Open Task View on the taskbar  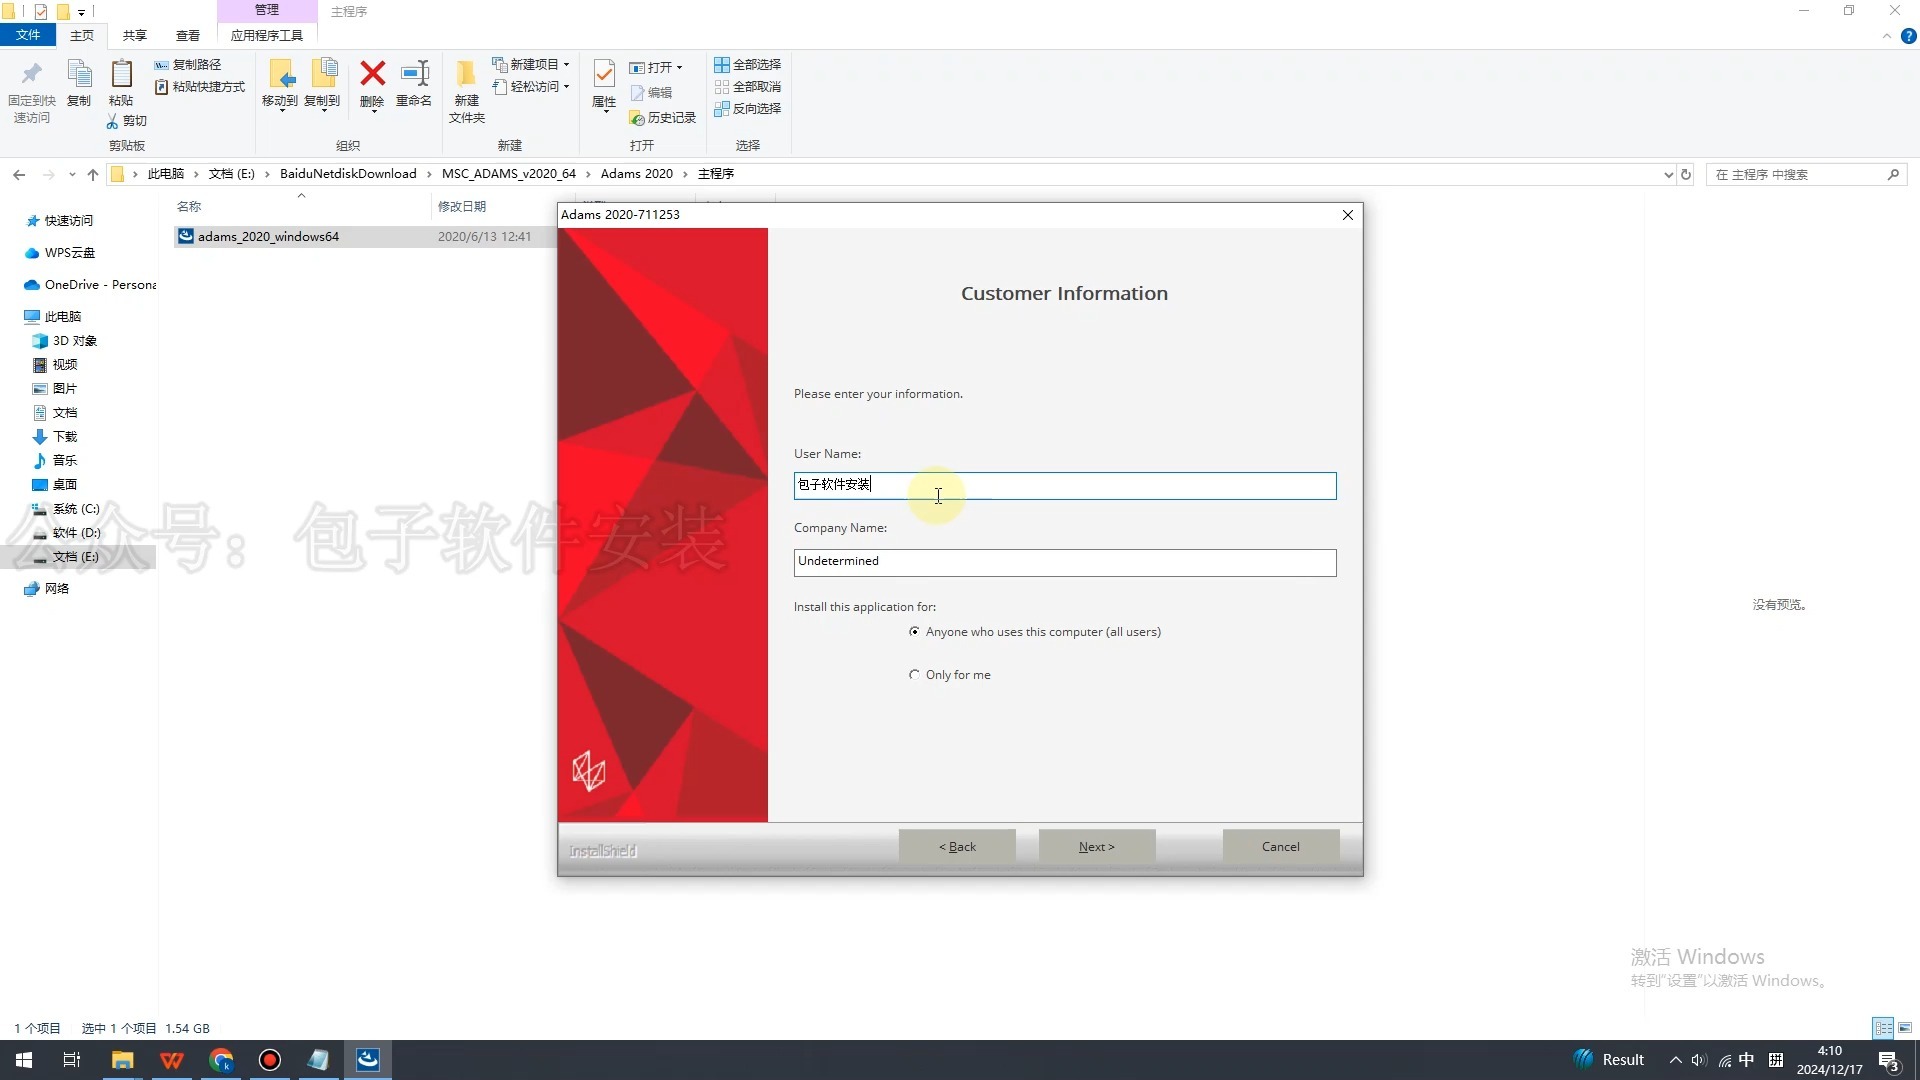[72, 1060]
